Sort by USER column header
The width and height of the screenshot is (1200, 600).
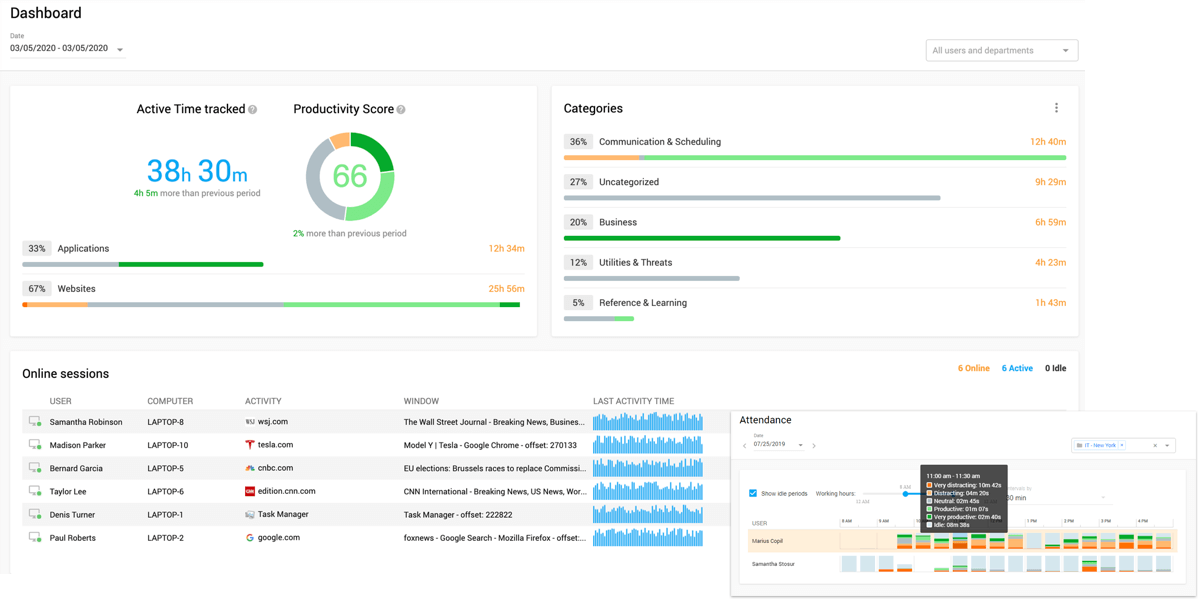point(61,401)
